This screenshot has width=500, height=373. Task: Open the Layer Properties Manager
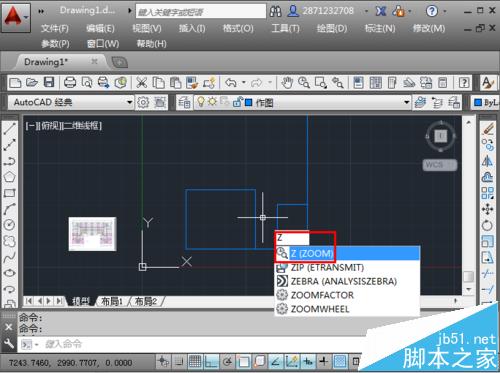coord(184,102)
